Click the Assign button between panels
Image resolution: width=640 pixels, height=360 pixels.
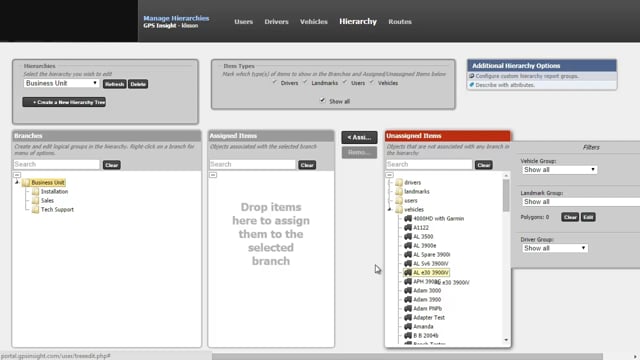pos(359,137)
